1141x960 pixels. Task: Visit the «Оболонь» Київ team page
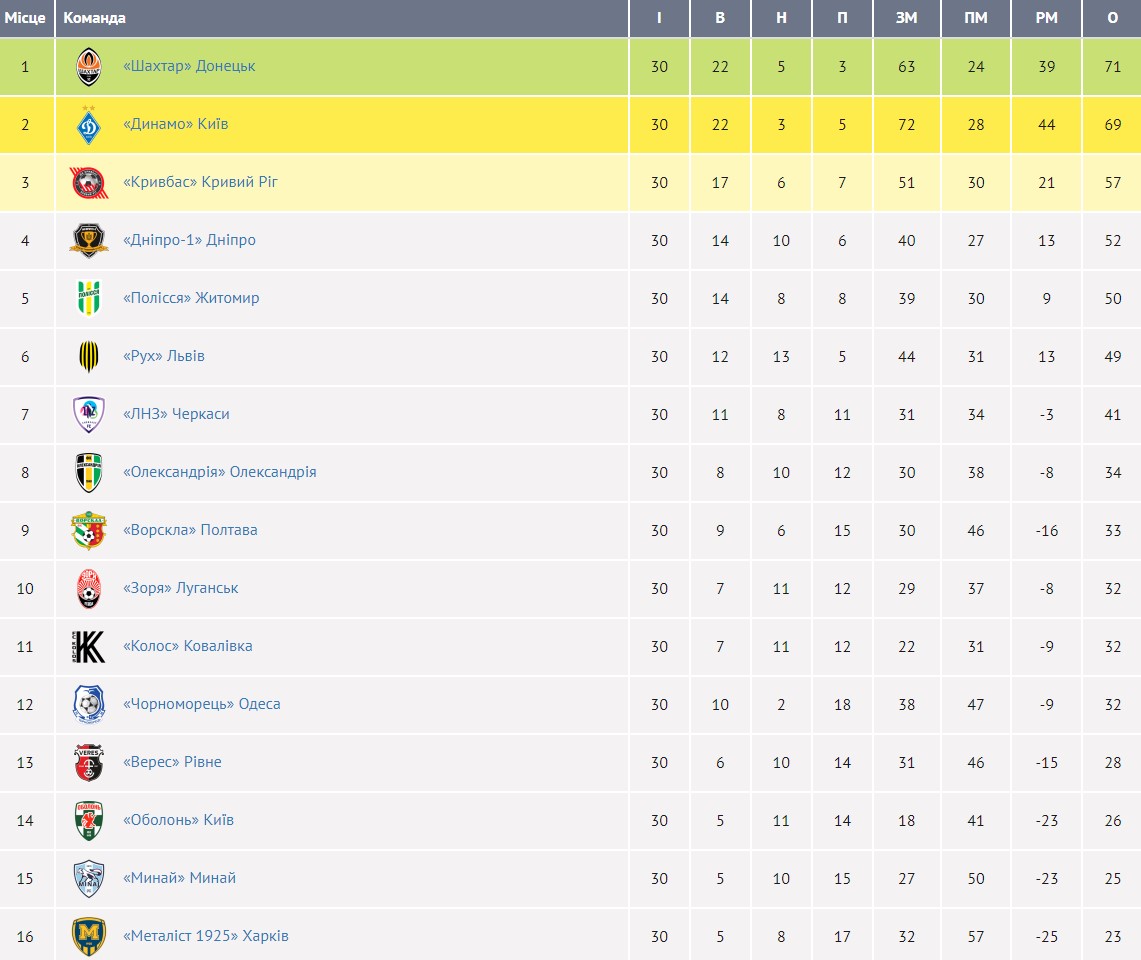point(178,820)
